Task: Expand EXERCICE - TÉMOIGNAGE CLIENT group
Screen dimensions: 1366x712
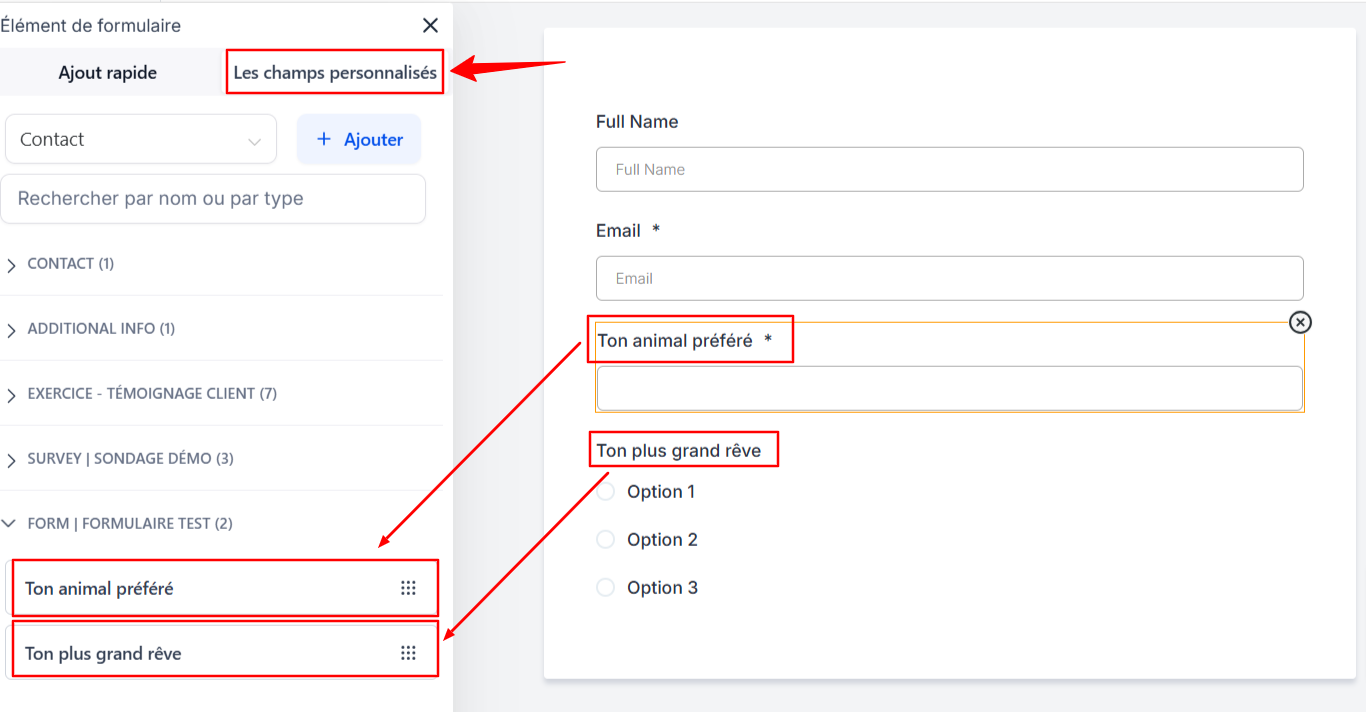Action: 12,395
